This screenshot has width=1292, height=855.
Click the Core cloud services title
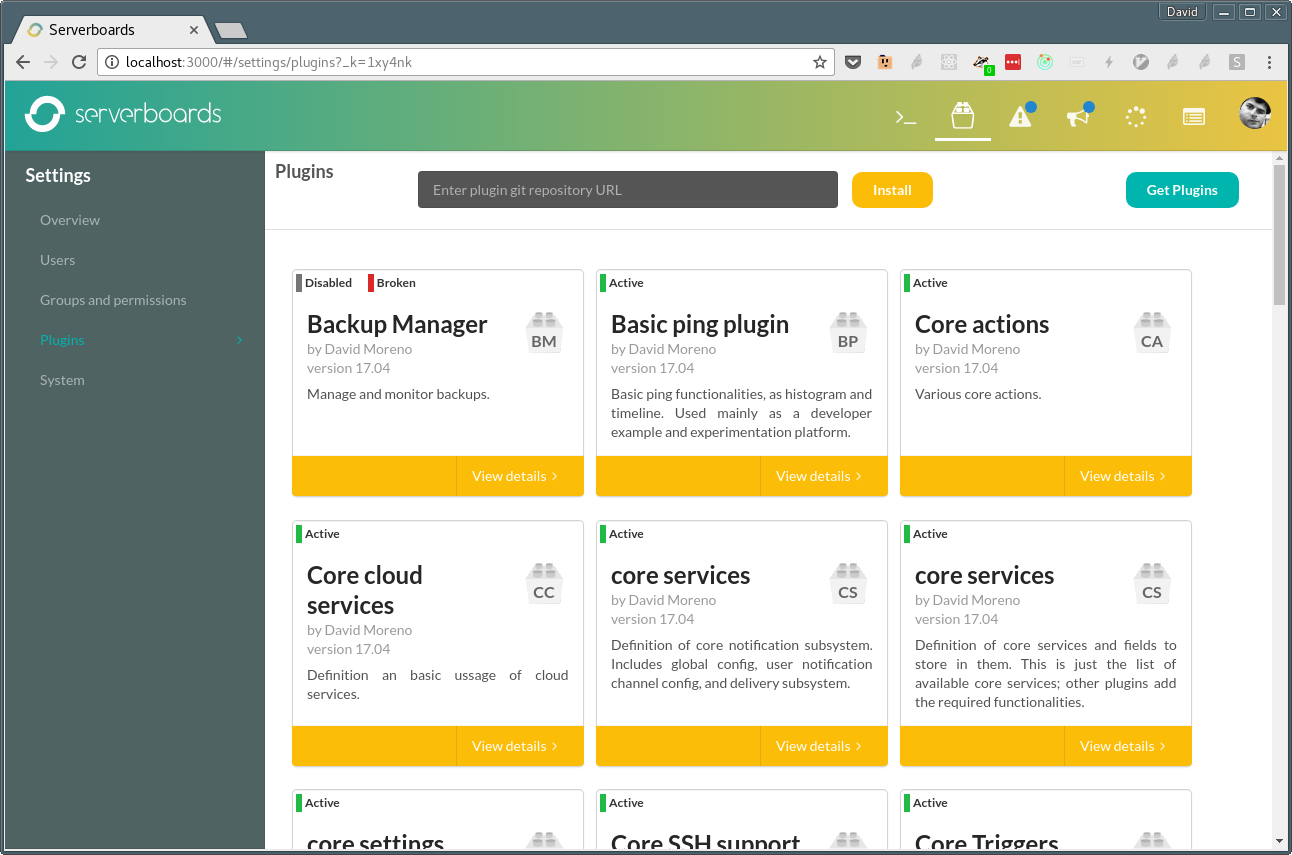click(x=365, y=590)
